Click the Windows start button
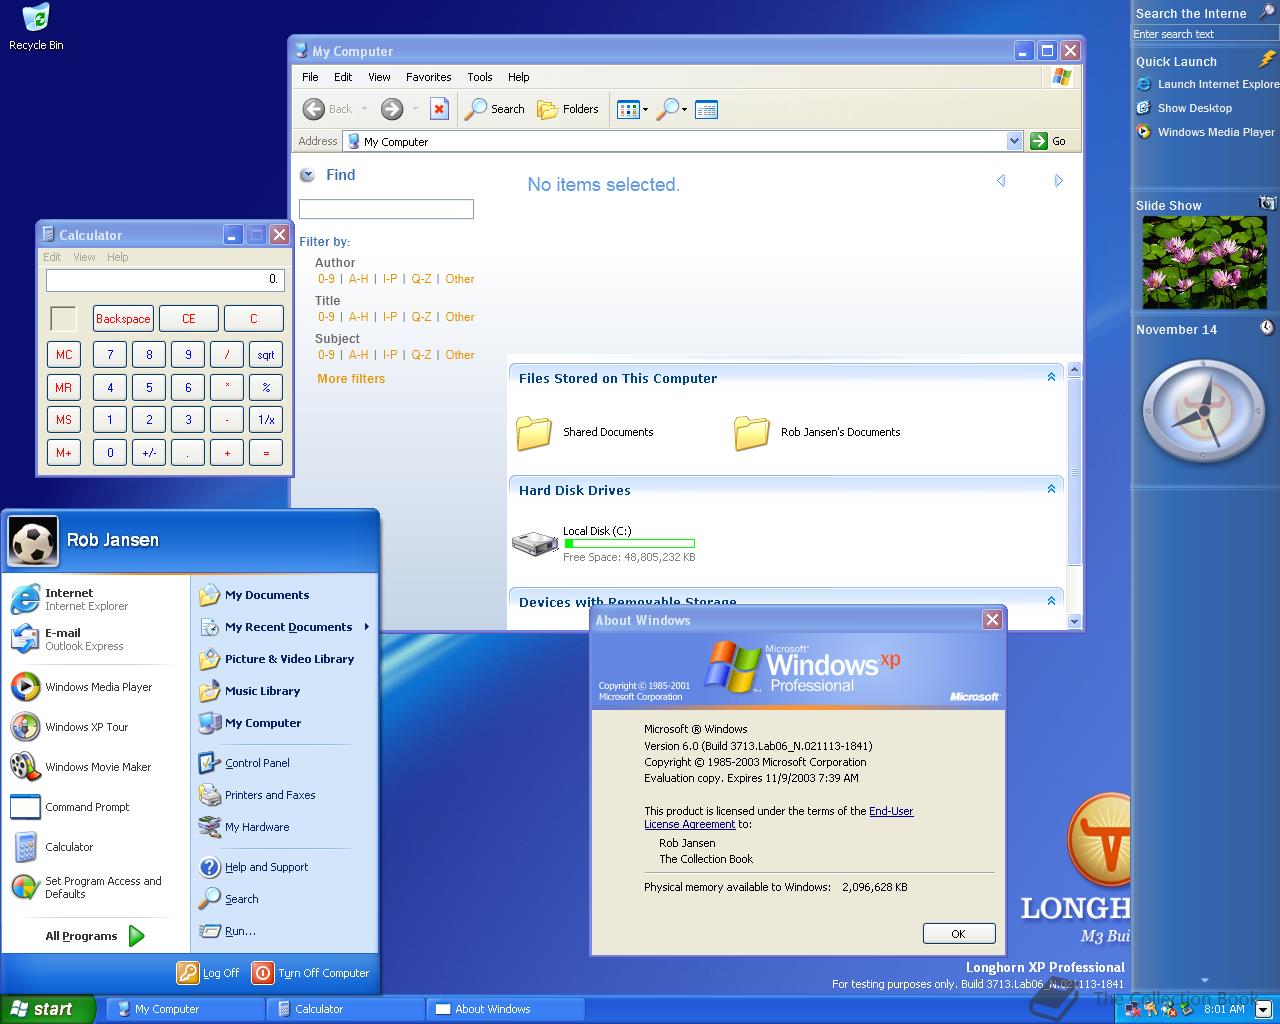 [48, 1009]
